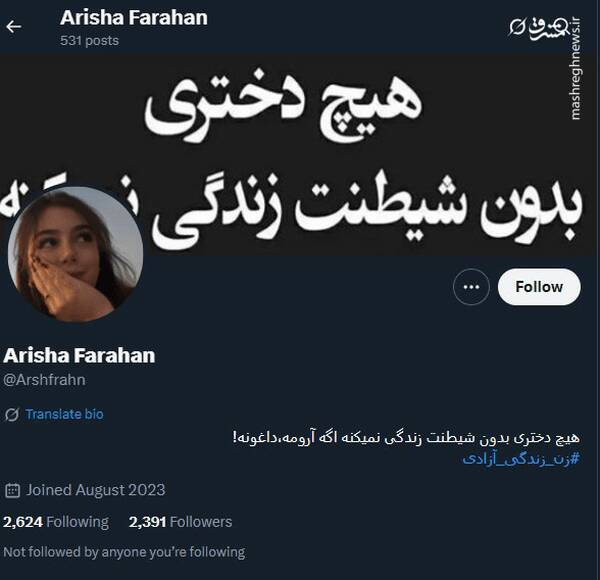Click the calendar icon beside Joined date

tap(12, 490)
